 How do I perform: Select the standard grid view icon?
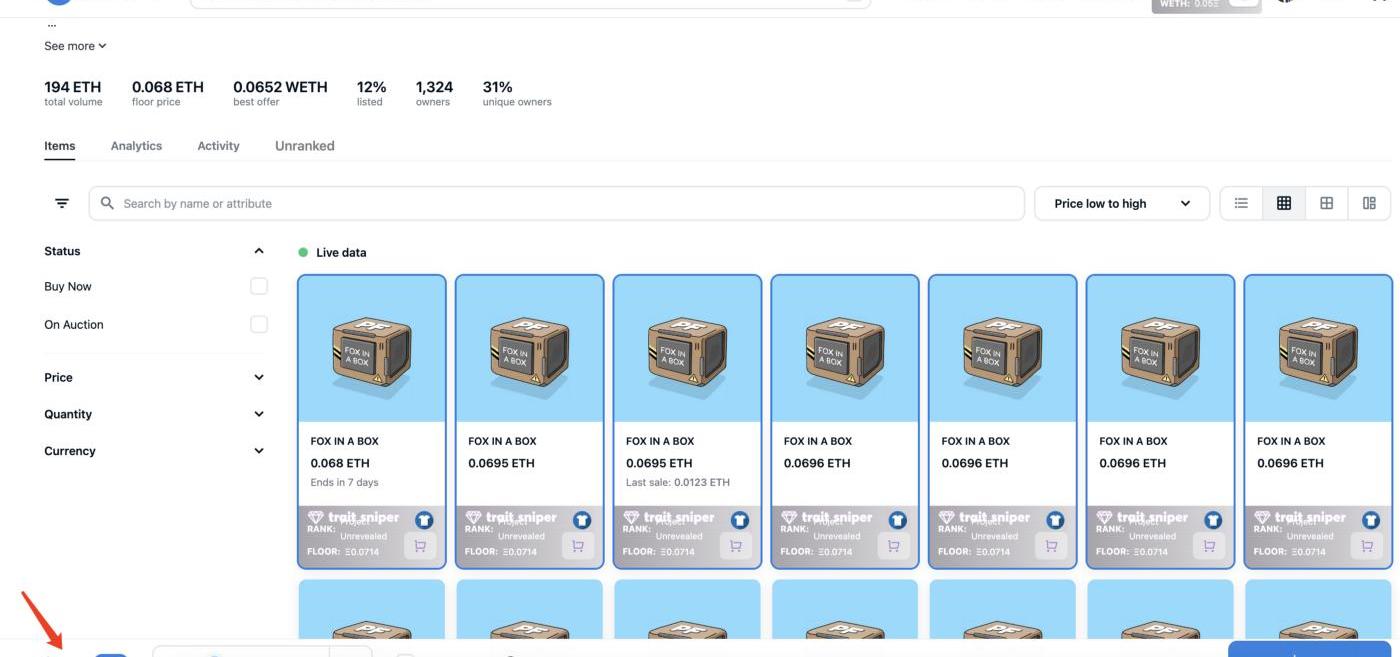(x=1284, y=203)
